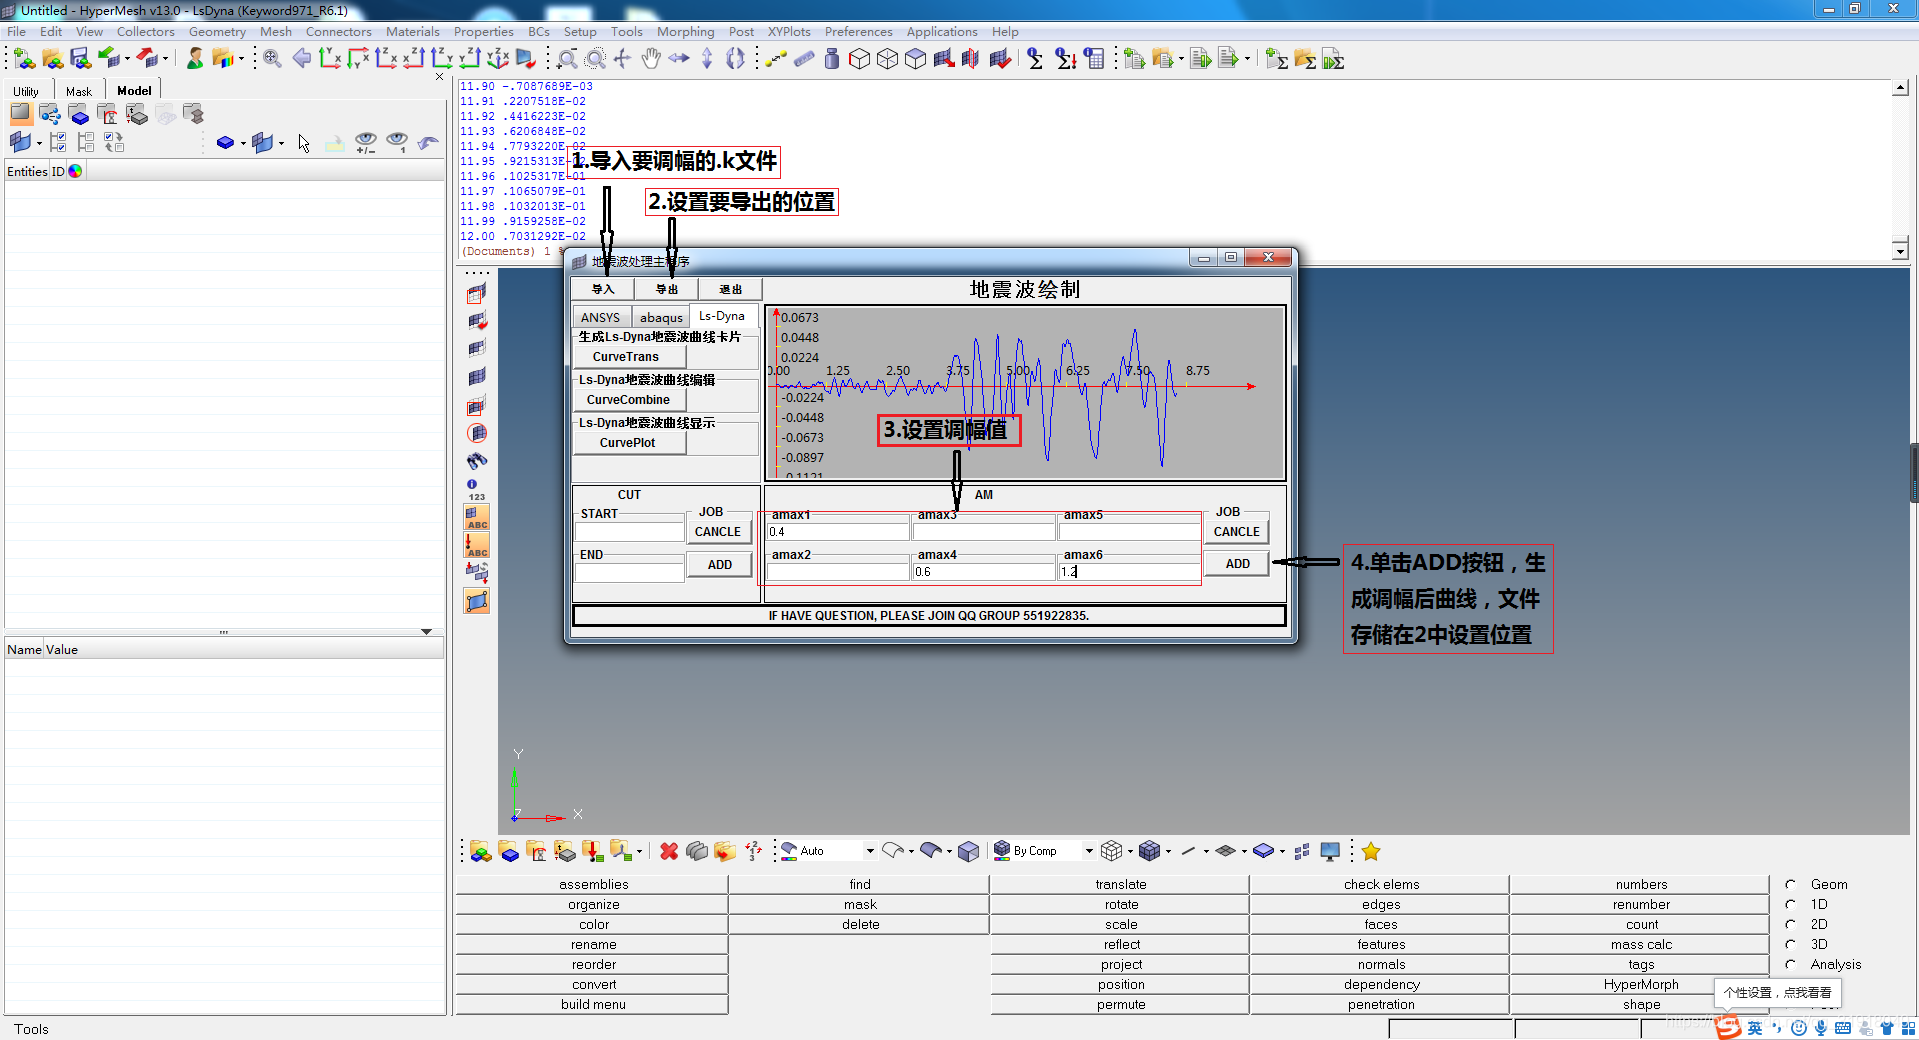Expand the By Comp color mode dropdown
Viewport: 1919px width, 1040px height.
[1089, 851]
